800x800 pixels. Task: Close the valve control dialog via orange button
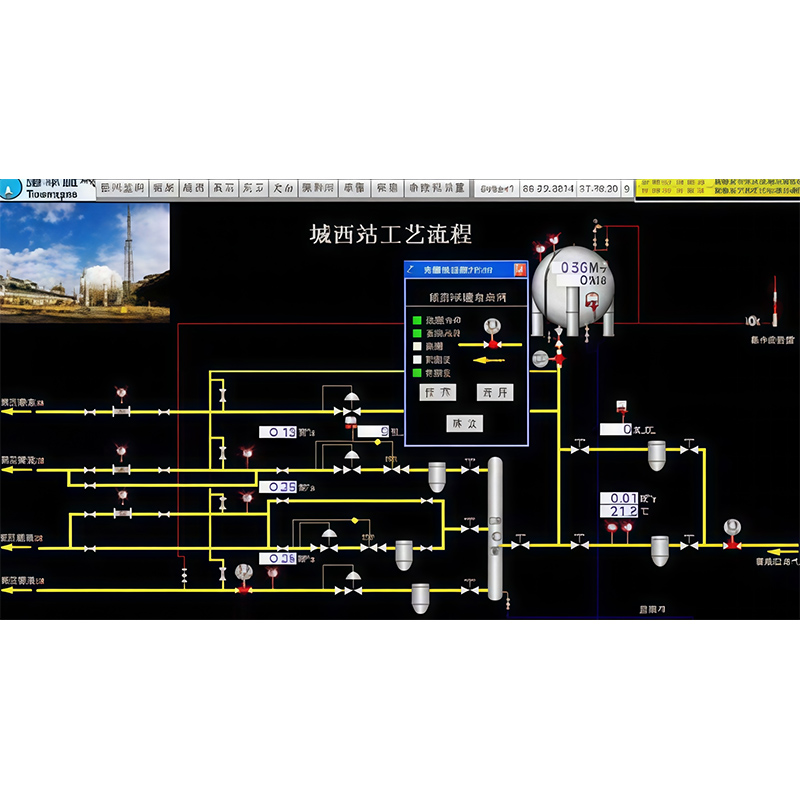pyautogui.click(x=519, y=269)
